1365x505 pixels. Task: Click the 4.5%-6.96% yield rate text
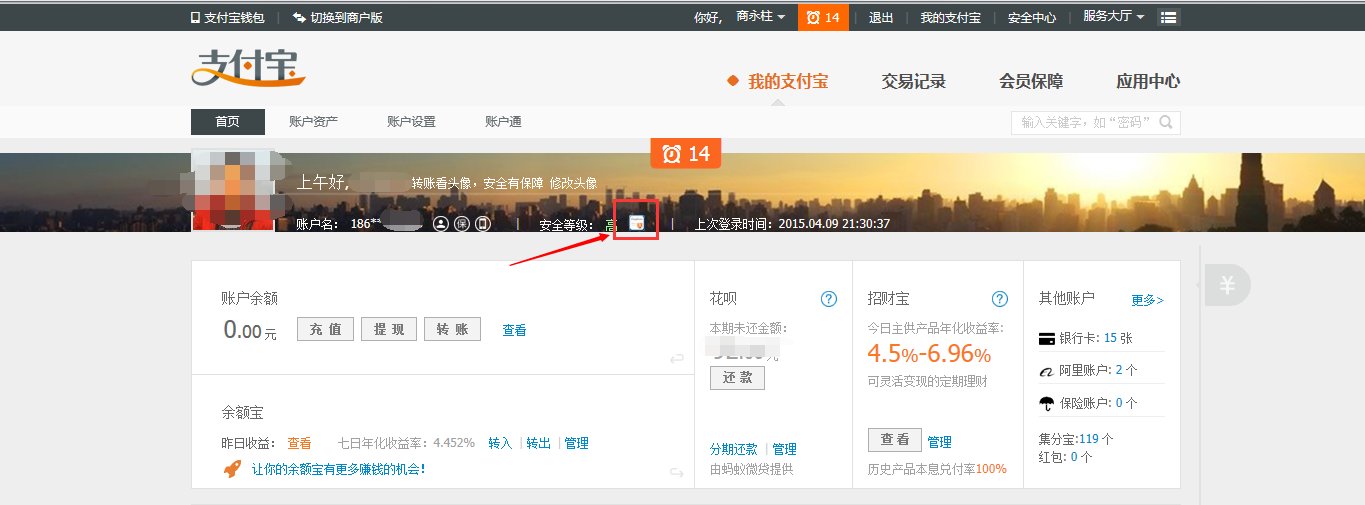(x=929, y=354)
